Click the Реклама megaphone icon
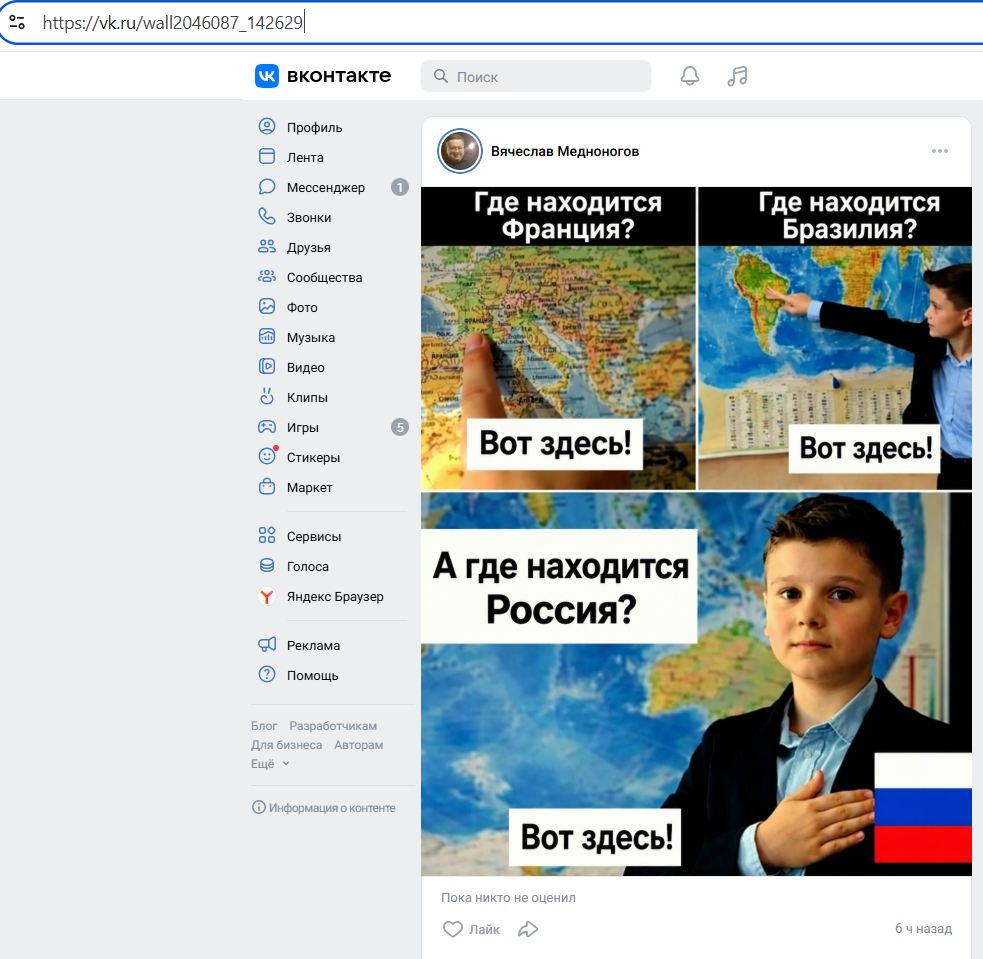The image size is (983, 959). 267,645
